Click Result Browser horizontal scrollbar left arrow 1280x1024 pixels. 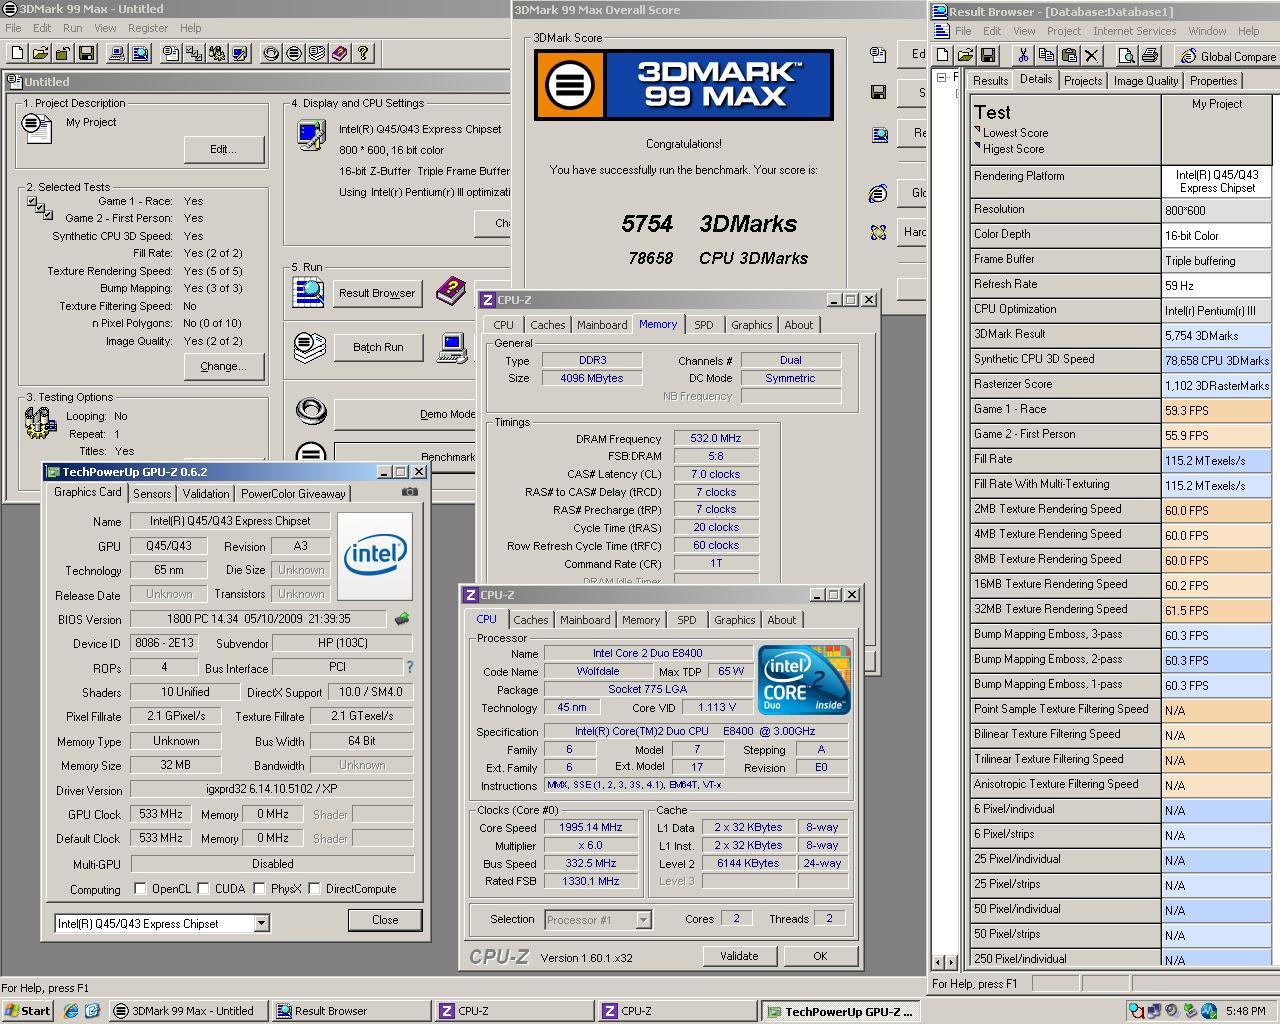point(938,962)
